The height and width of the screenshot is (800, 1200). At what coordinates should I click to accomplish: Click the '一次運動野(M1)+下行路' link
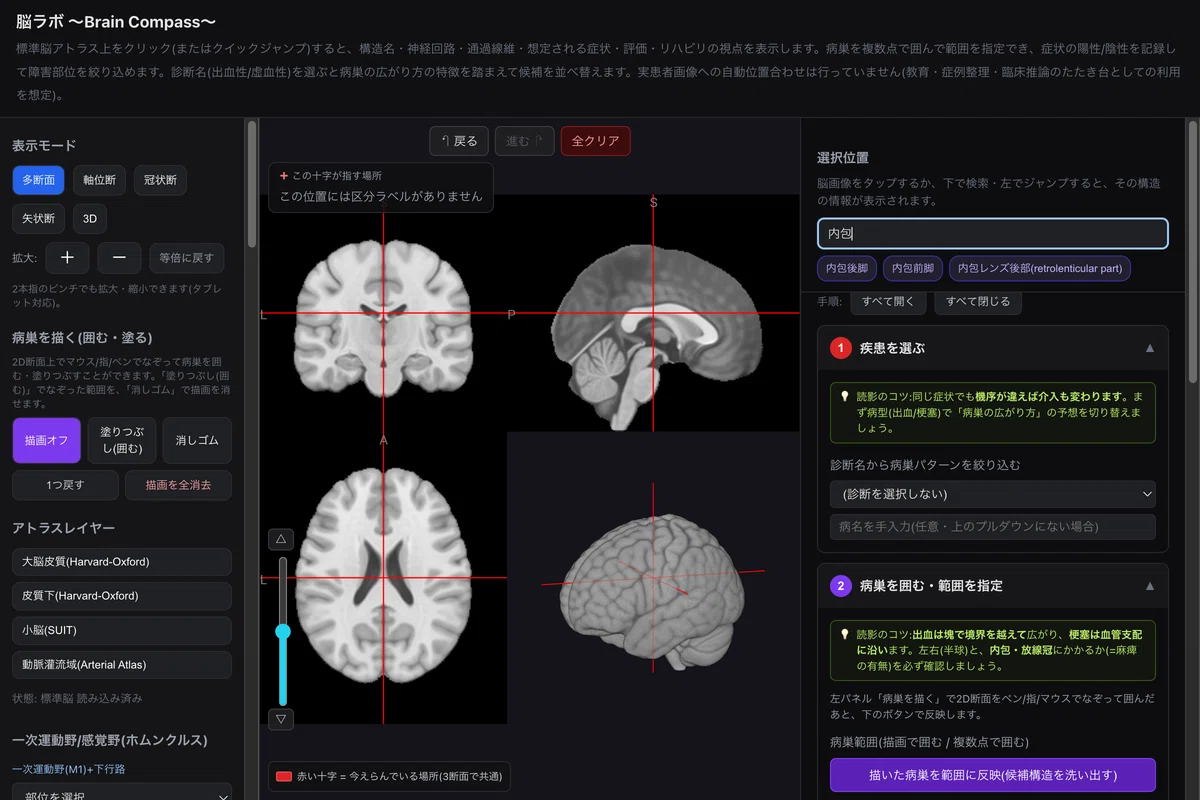click(x=69, y=768)
